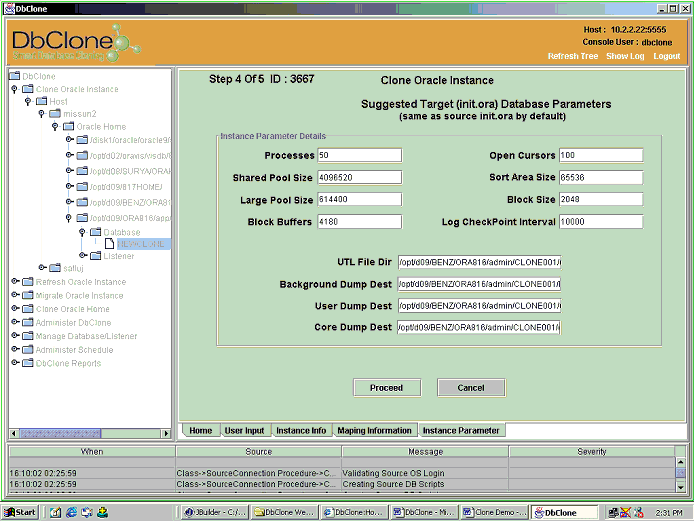Click folder icon beside Oracle Home
Viewport: 694px width, 521px height.
69,127
